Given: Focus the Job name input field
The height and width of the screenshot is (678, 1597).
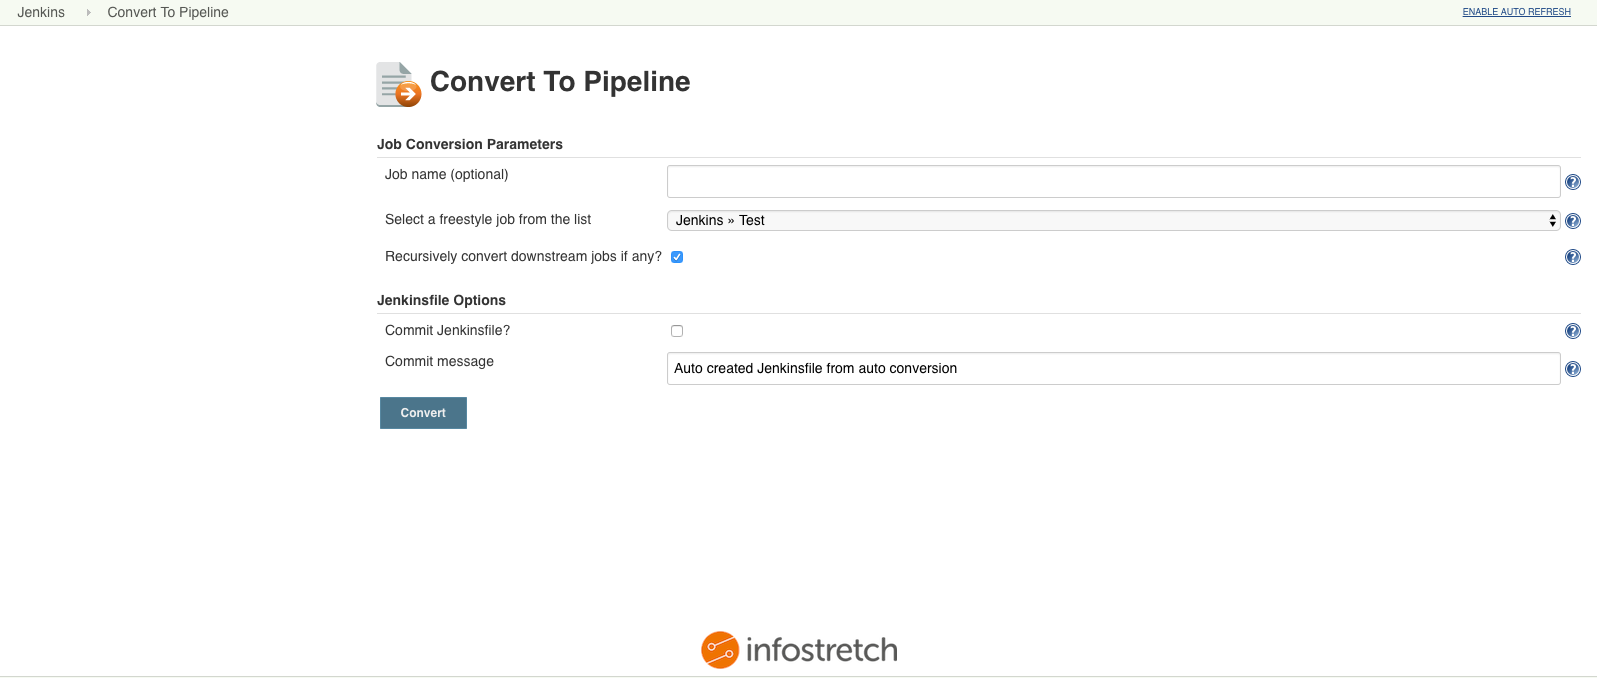Looking at the screenshot, I should click(x=1113, y=182).
